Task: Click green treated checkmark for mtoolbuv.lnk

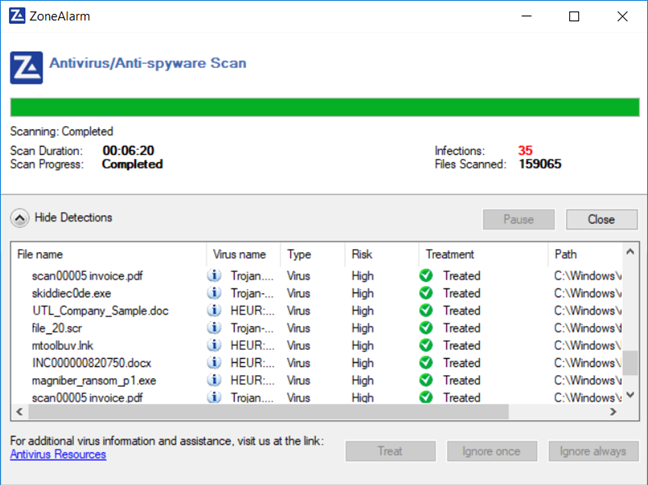Action: 426,345
